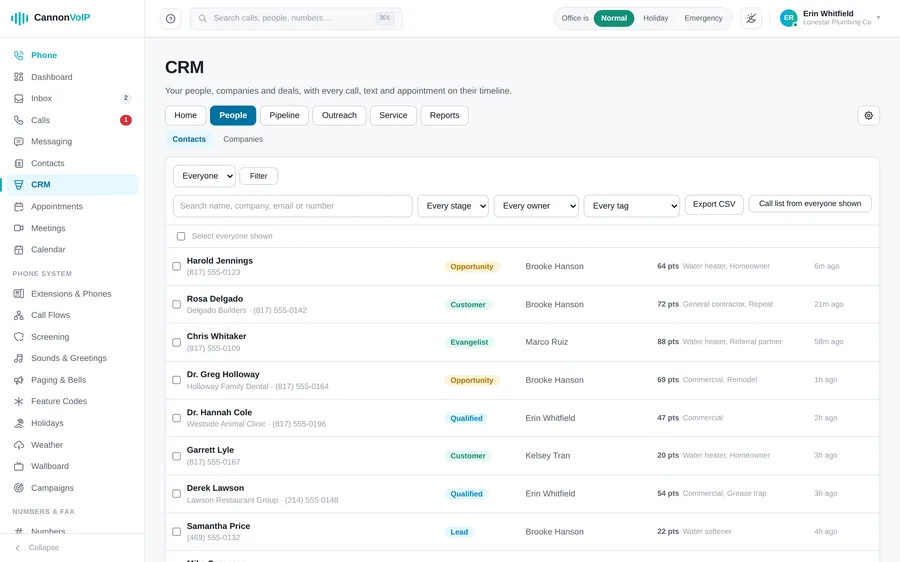Select the Feature Codes asterisk icon
The image size is (900, 562).
(19, 401)
